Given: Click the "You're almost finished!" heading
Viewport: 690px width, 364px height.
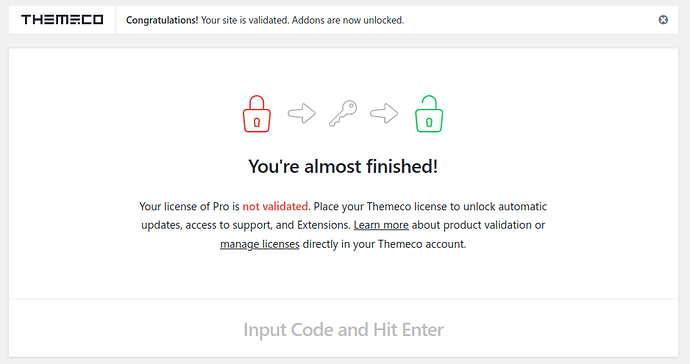Looking at the screenshot, I should (x=343, y=166).
